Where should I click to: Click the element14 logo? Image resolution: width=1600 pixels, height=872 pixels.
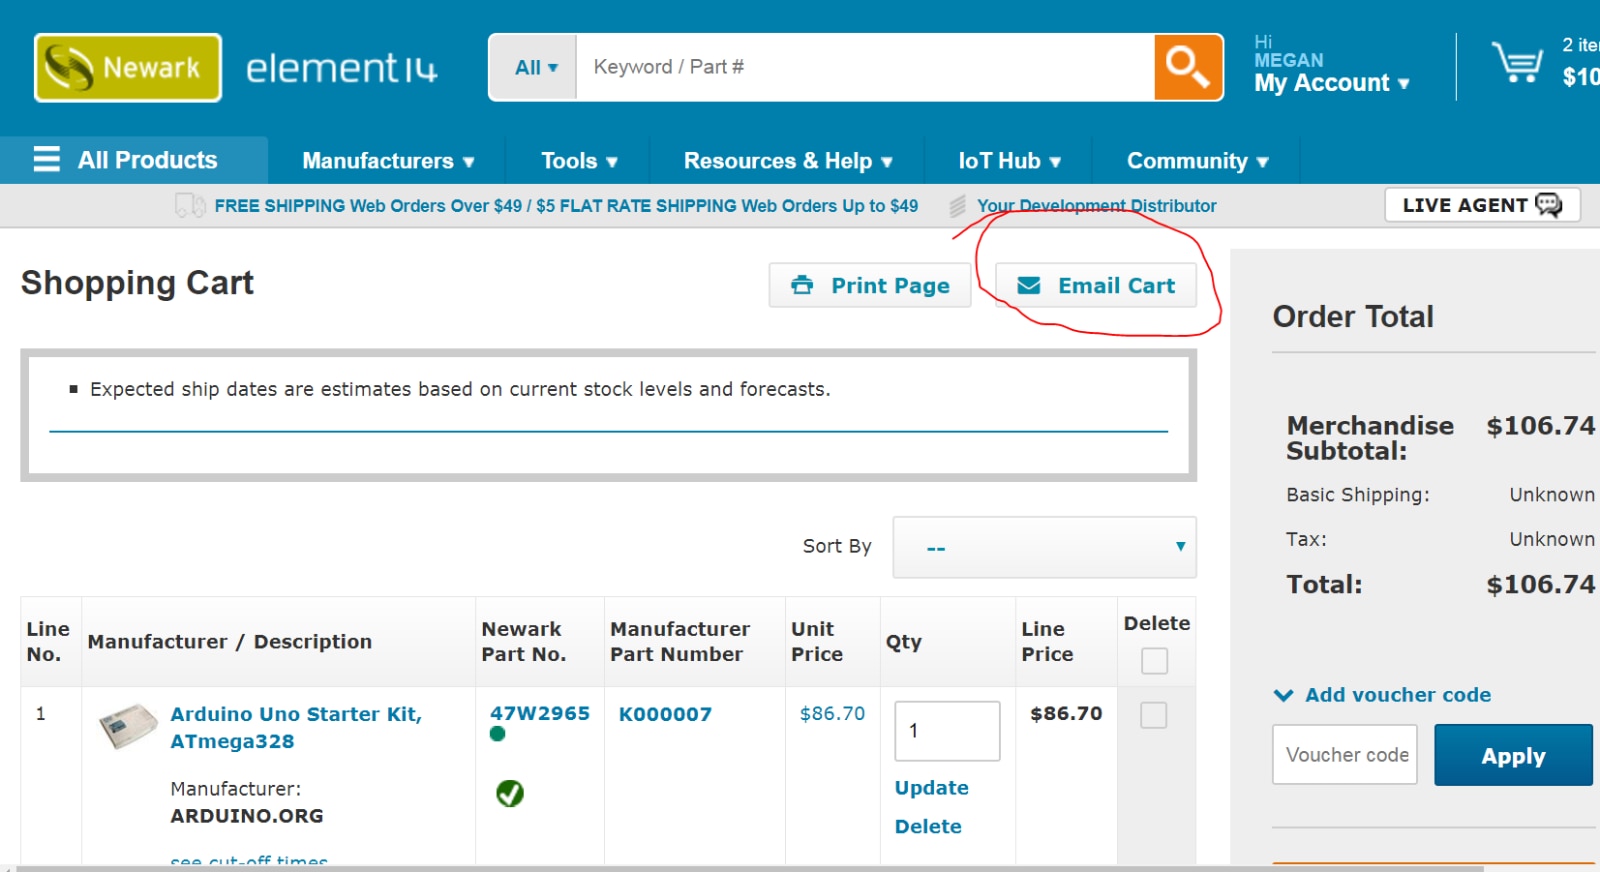click(x=342, y=68)
